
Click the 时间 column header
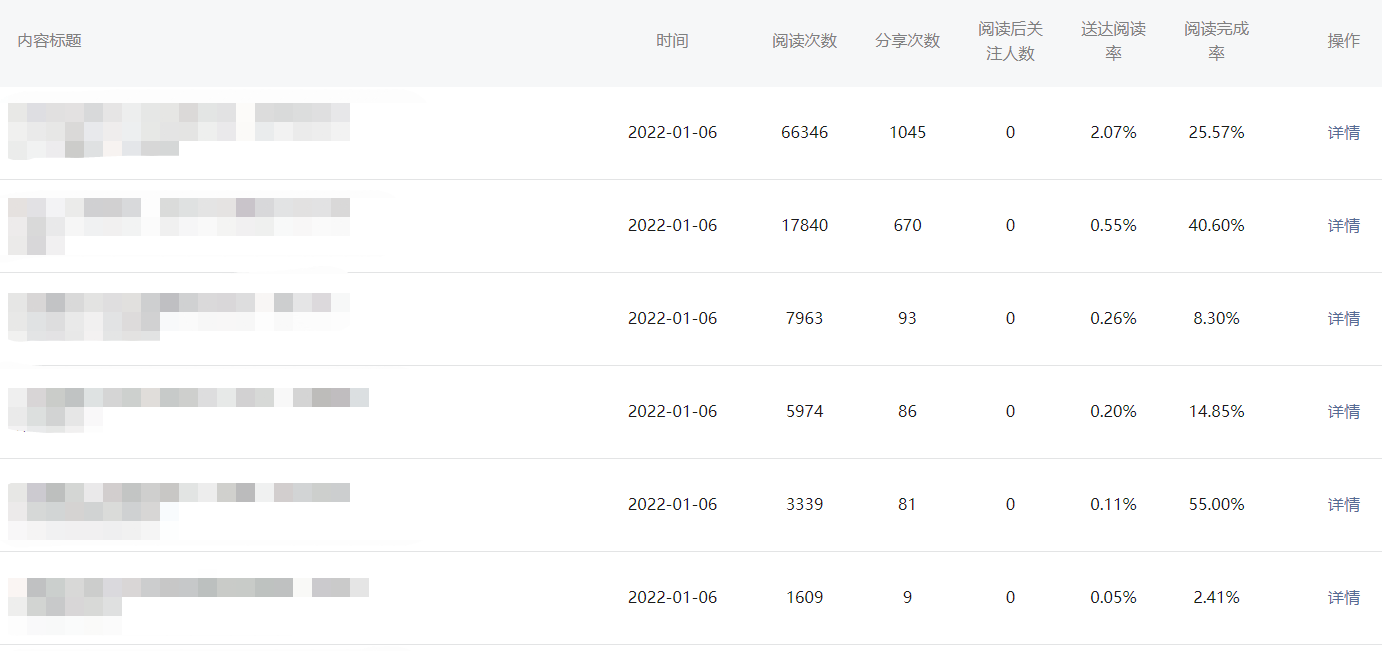tap(672, 41)
